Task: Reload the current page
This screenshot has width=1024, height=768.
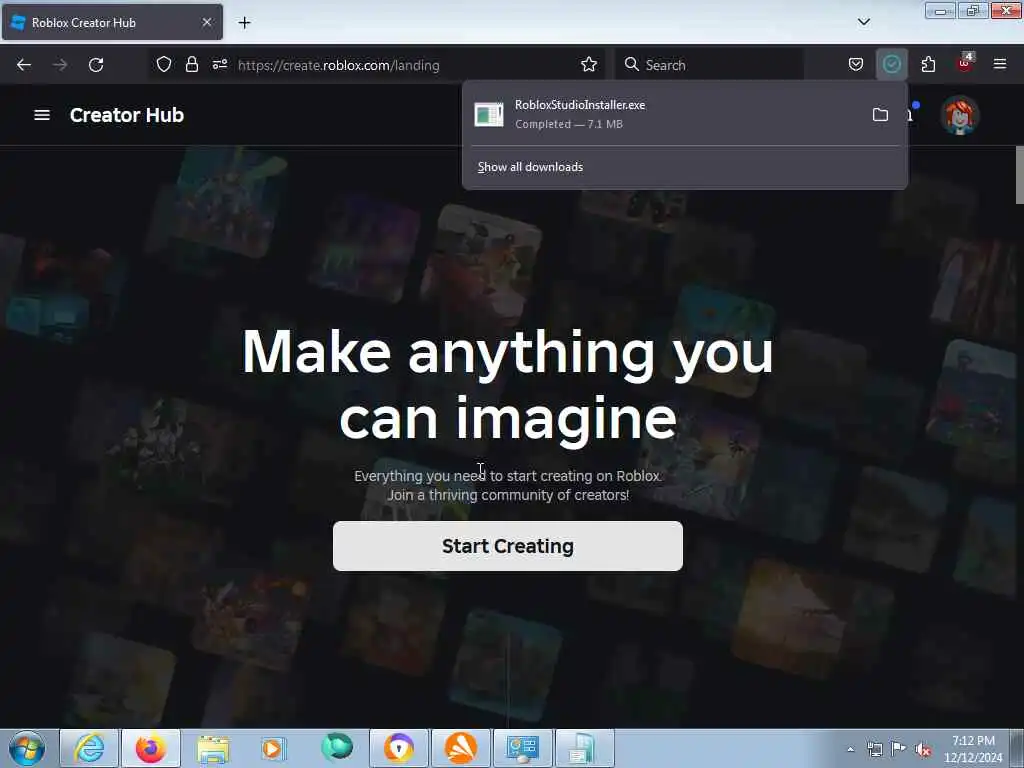Action: tap(96, 65)
